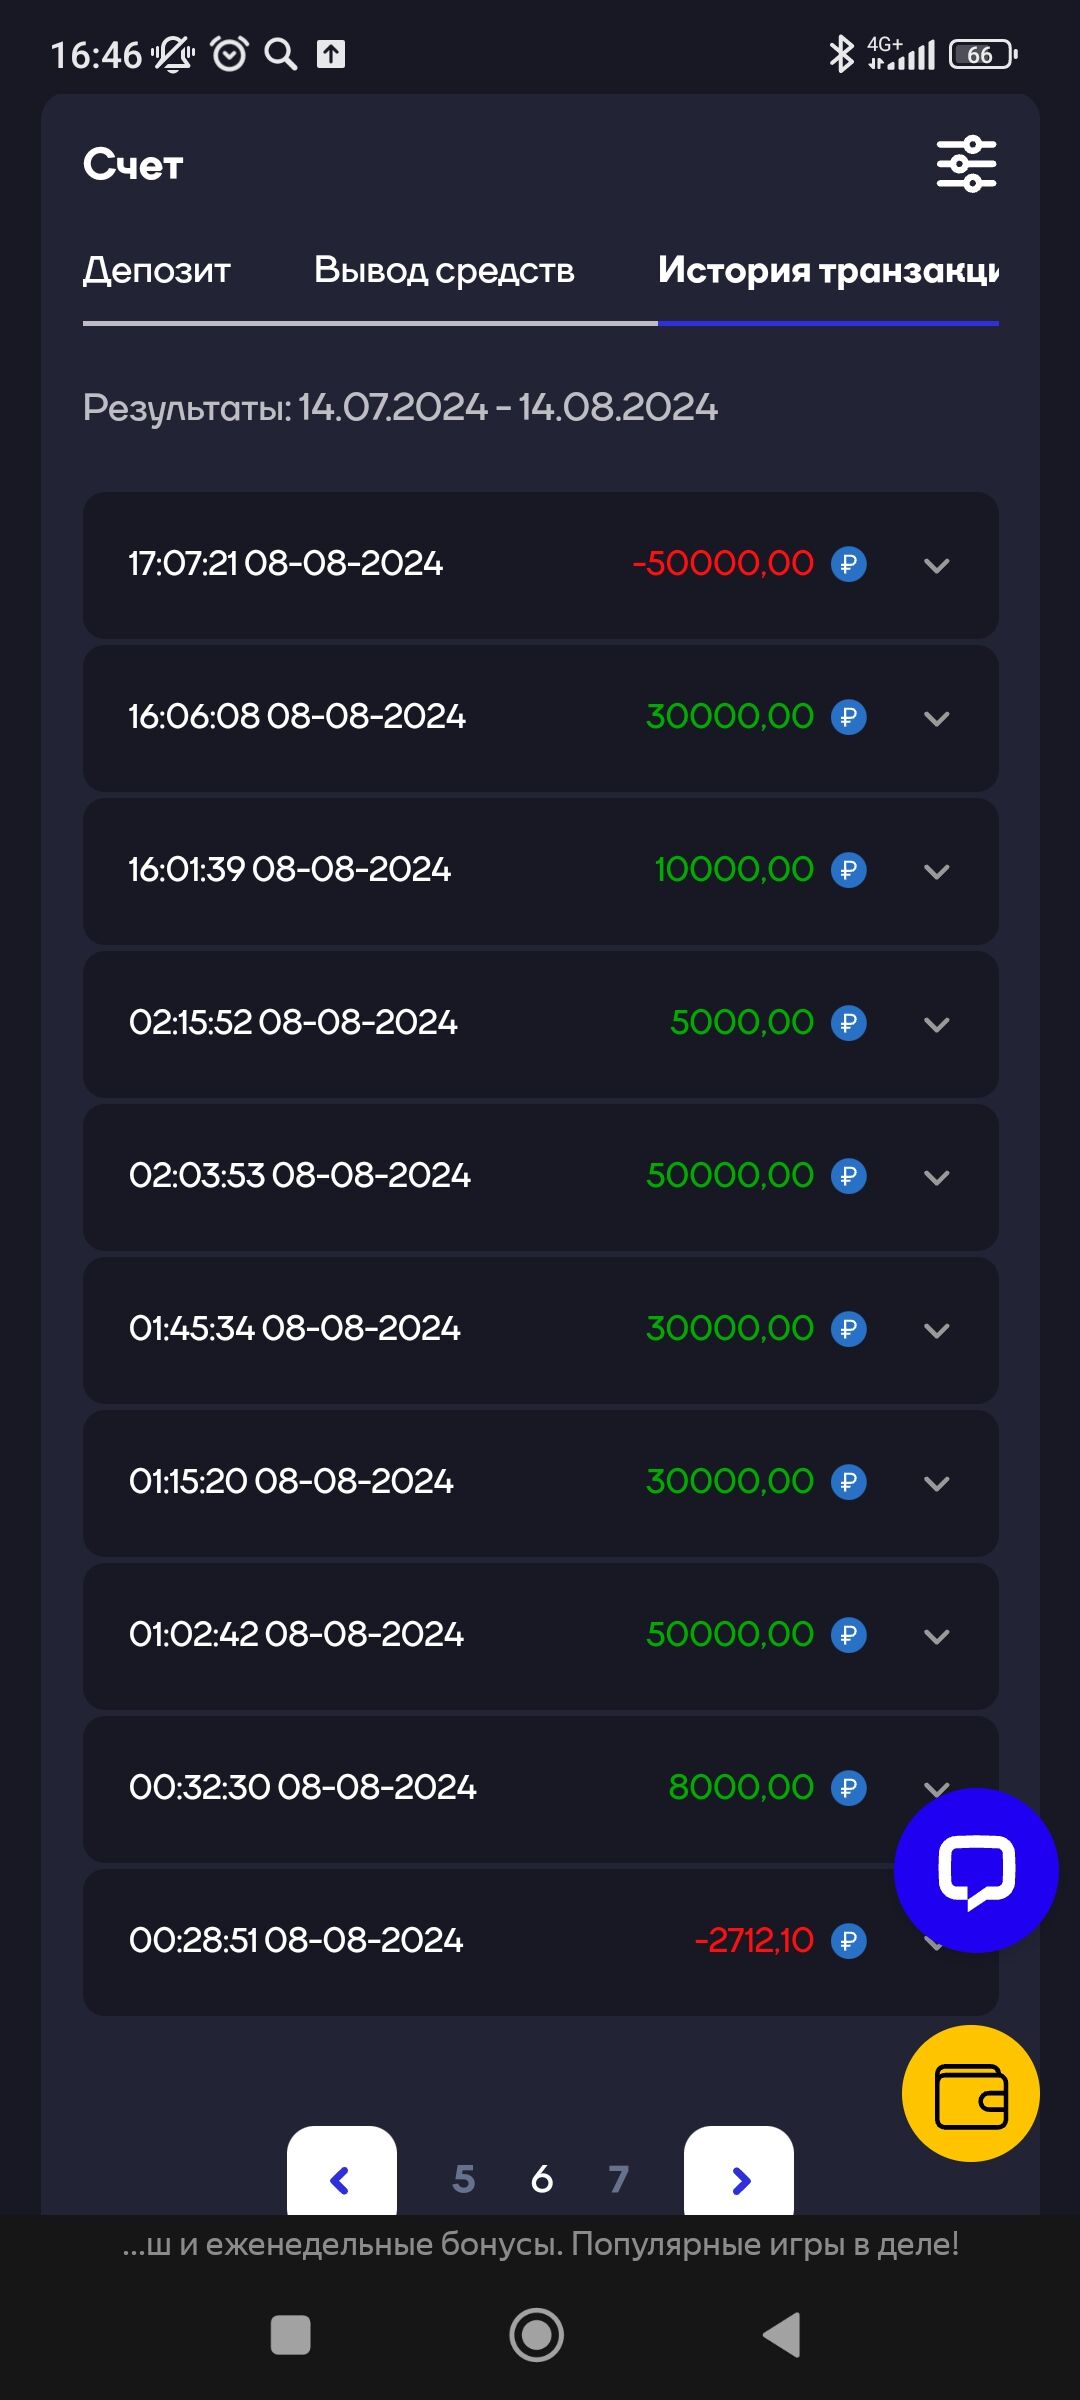The height and width of the screenshot is (2400, 1080).
Task: Expand the 17:07:21 transaction details
Action: (x=936, y=565)
